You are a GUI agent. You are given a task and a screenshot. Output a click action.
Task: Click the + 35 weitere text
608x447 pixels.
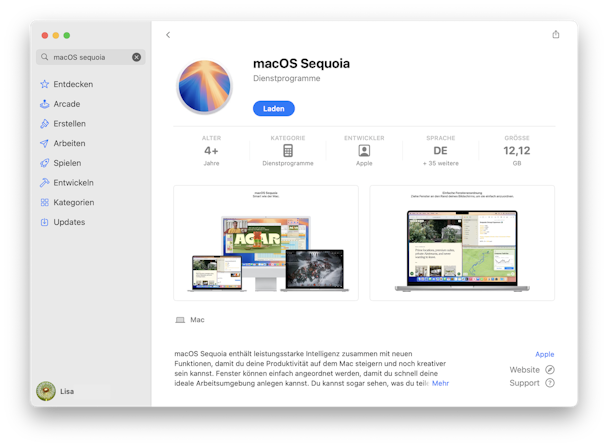[440, 164]
